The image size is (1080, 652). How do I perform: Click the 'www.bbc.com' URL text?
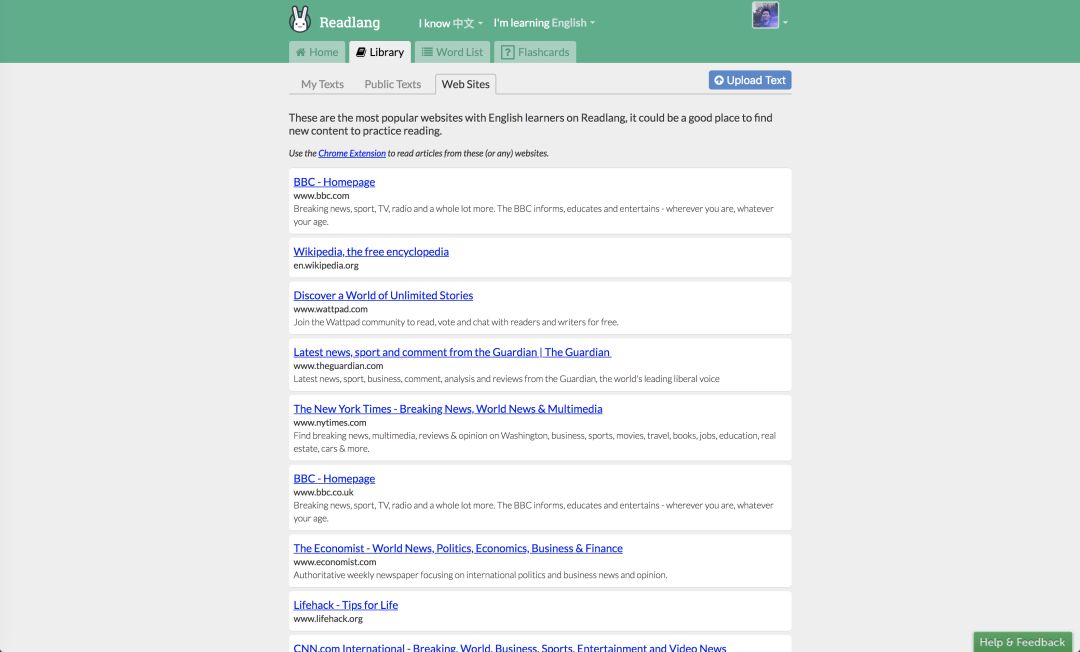pos(321,196)
